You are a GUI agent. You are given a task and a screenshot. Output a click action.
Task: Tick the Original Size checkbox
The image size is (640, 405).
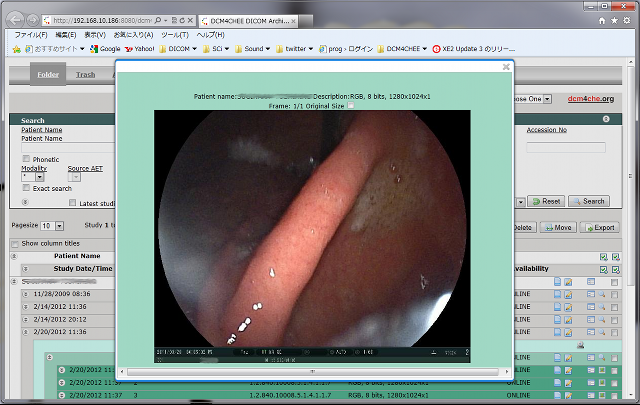(x=351, y=105)
